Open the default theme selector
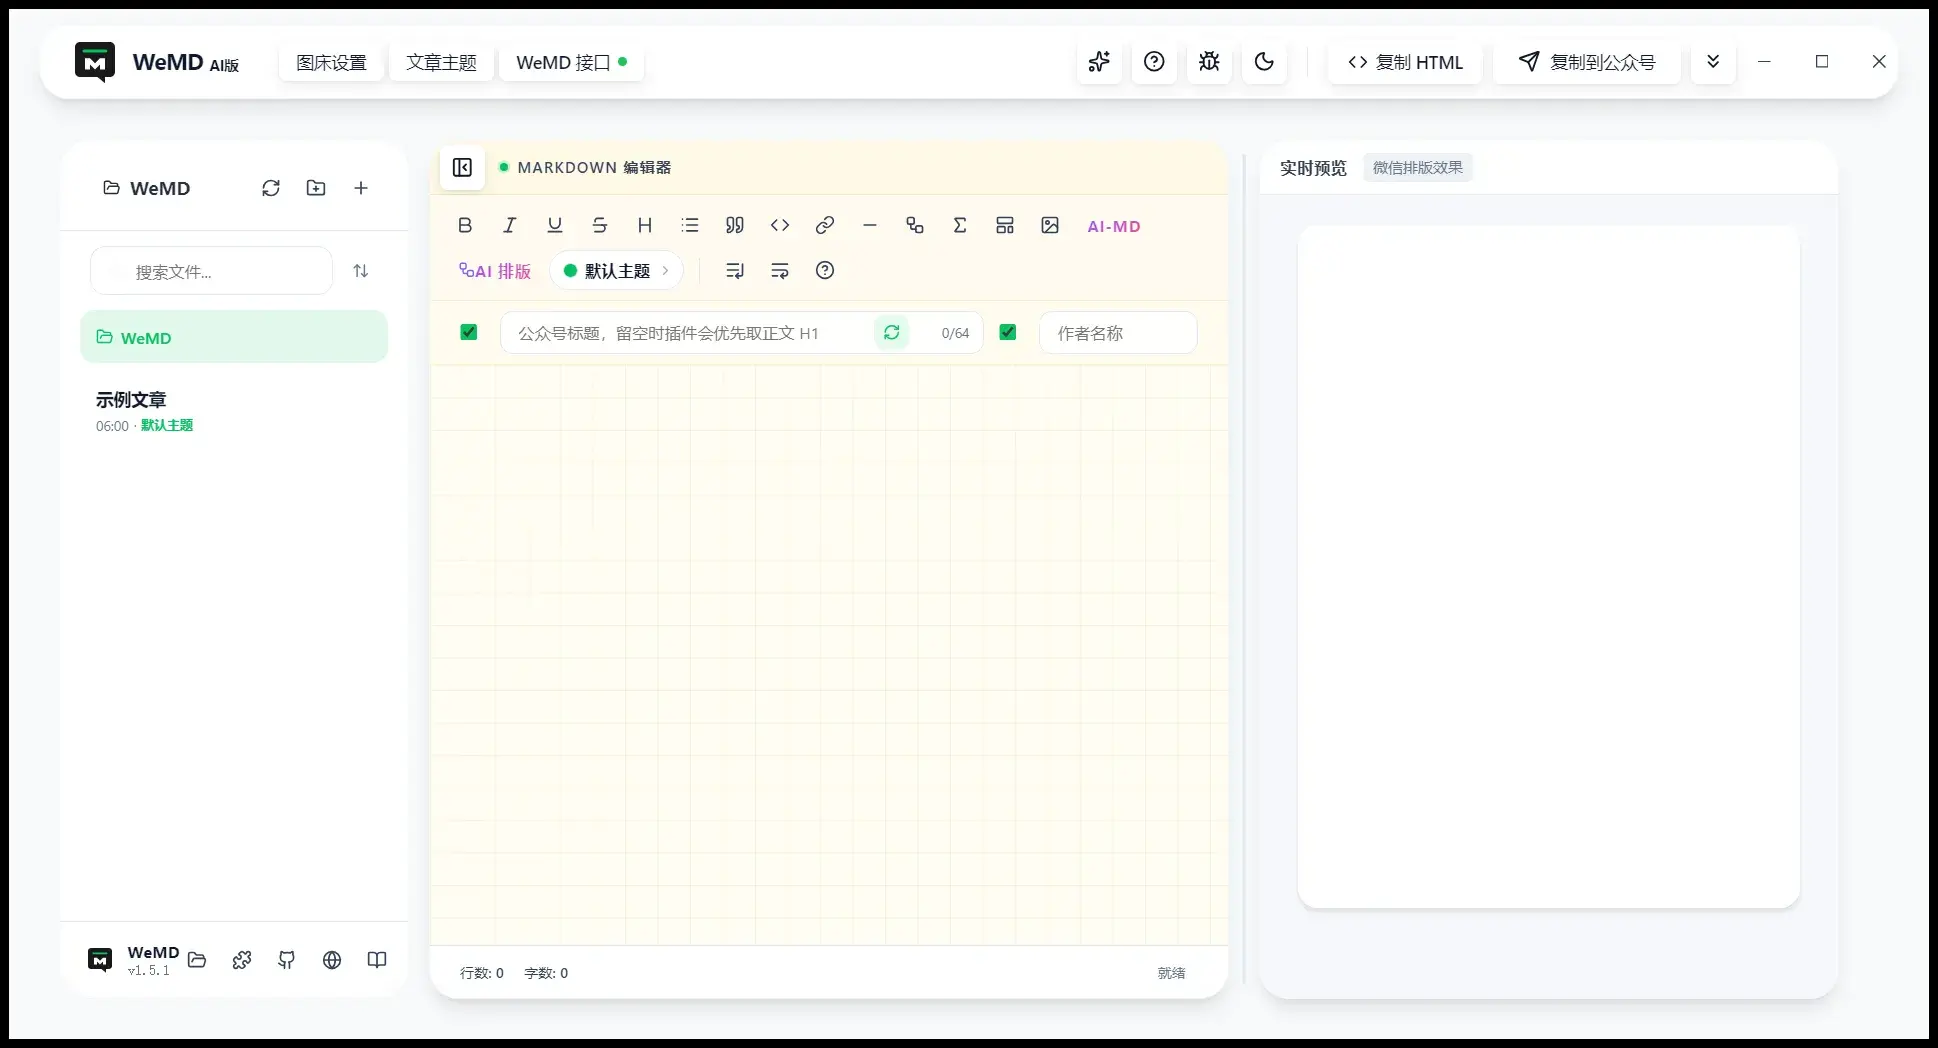Viewport: 1938px width, 1048px height. click(x=616, y=271)
